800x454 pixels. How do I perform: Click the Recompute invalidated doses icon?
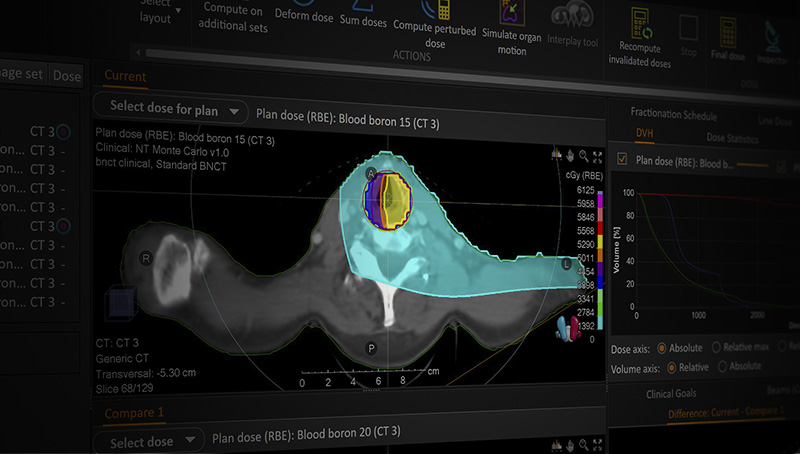[x=639, y=20]
